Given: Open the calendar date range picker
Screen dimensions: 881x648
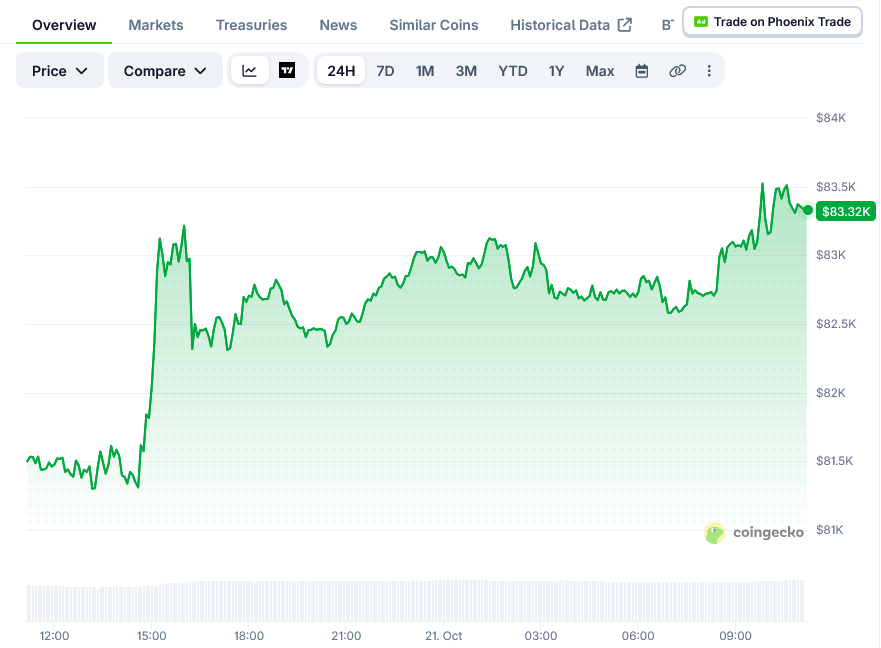Looking at the screenshot, I should tap(642, 71).
